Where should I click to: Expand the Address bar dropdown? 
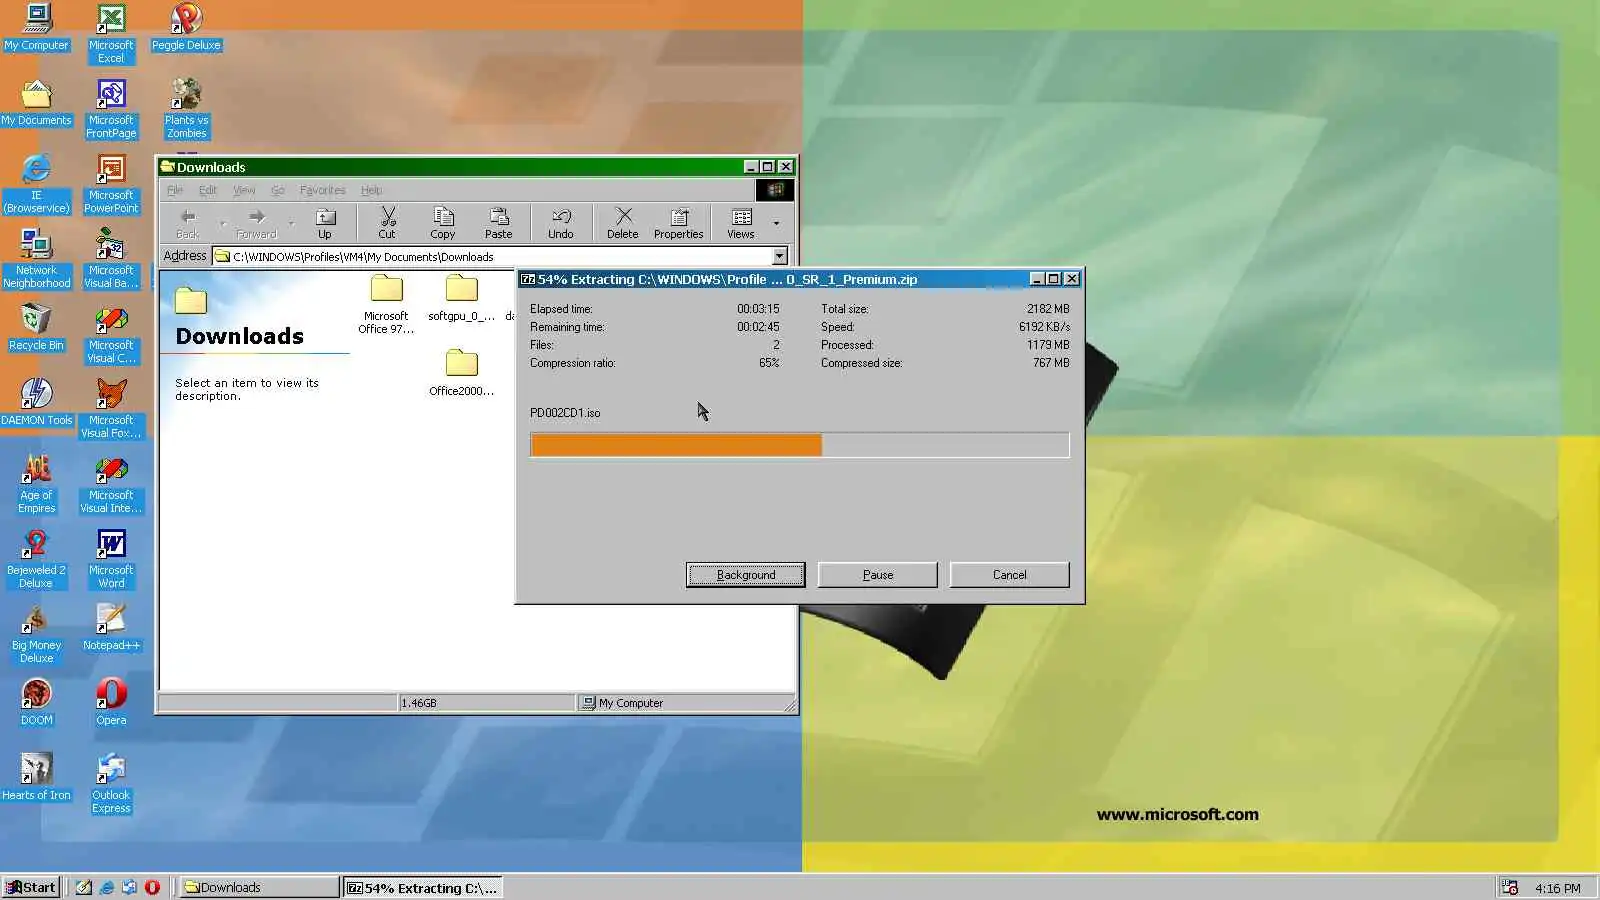[x=780, y=256]
